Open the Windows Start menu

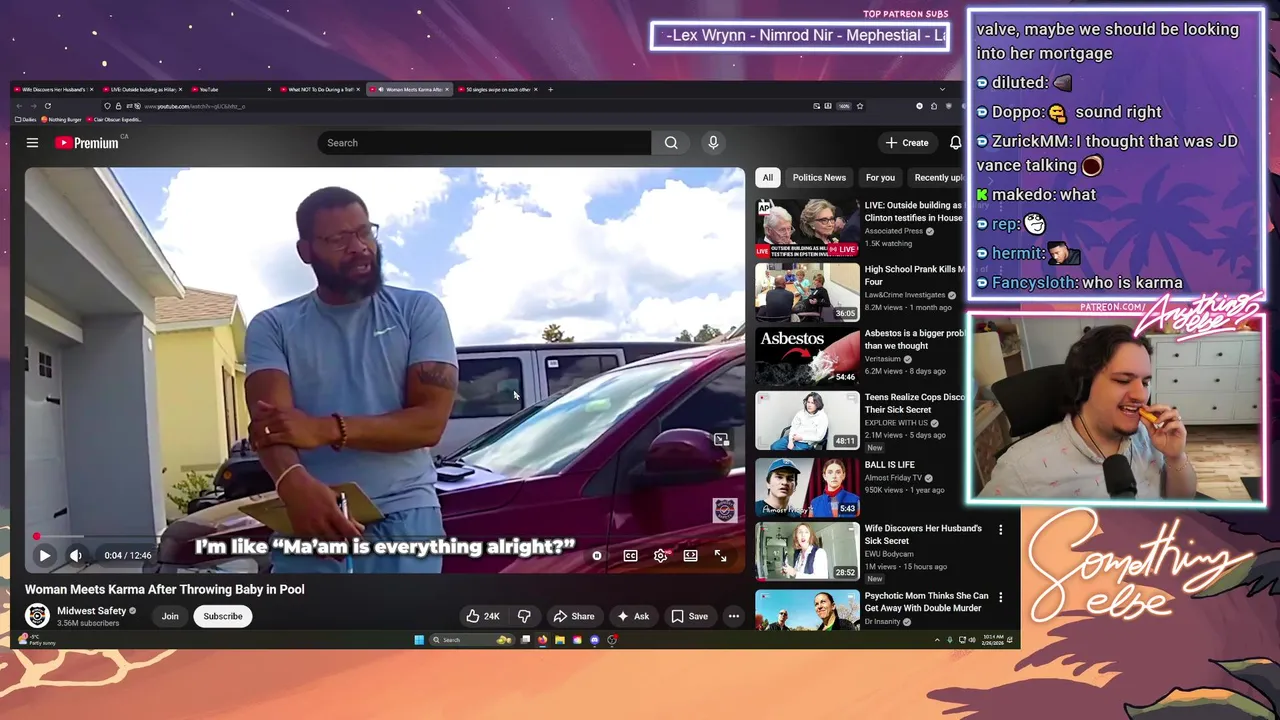click(x=419, y=640)
